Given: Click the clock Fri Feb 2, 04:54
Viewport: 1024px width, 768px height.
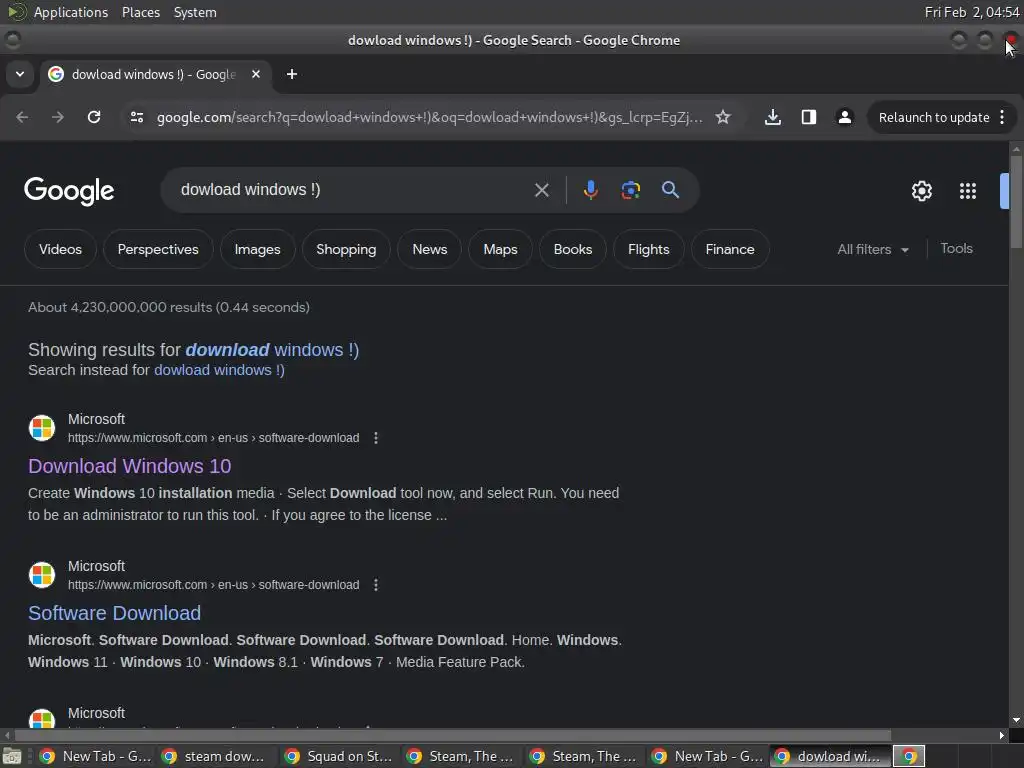Looking at the screenshot, I should (x=972, y=12).
